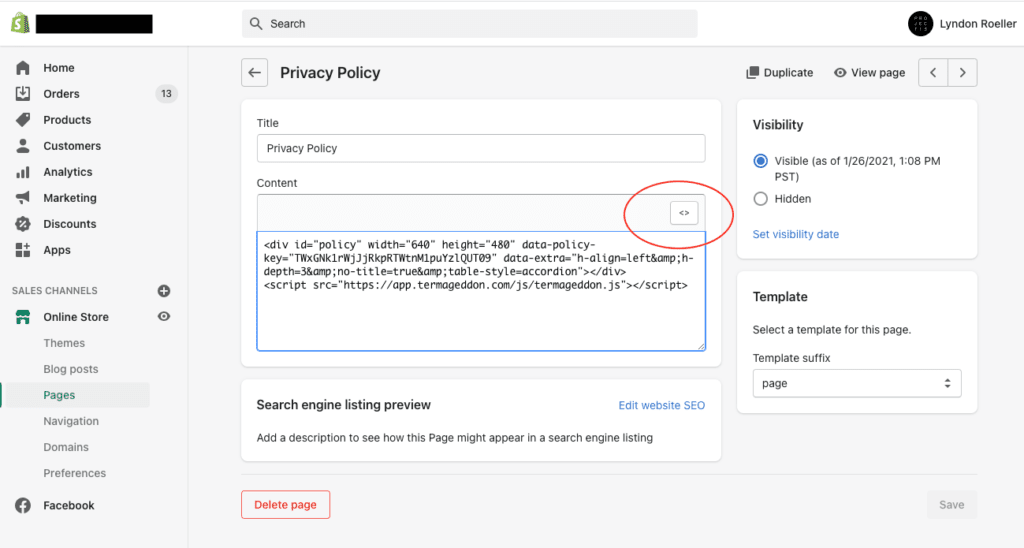Open Marketing in the sidebar
Viewport: 1024px width, 548px height.
[70, 197]
